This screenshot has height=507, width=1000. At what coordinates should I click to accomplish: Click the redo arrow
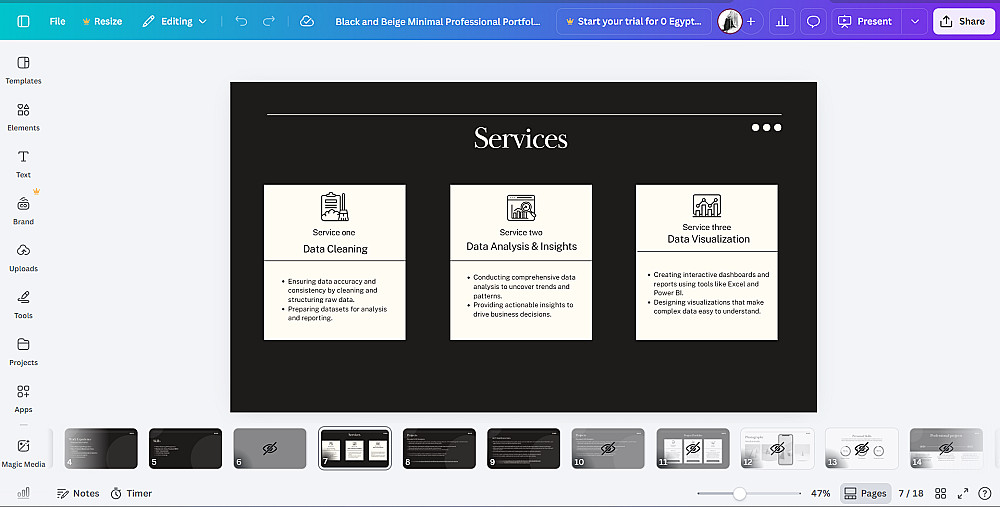(269, 21)
